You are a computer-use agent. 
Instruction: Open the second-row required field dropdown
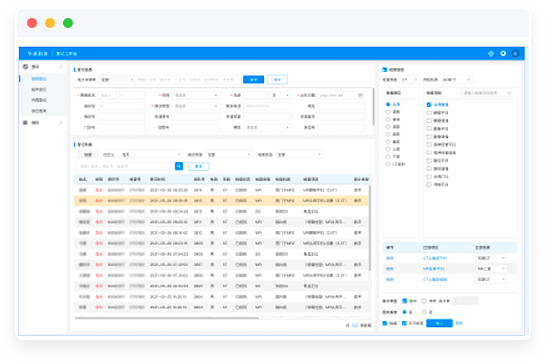pyautogui.click(x=196, y=106)
